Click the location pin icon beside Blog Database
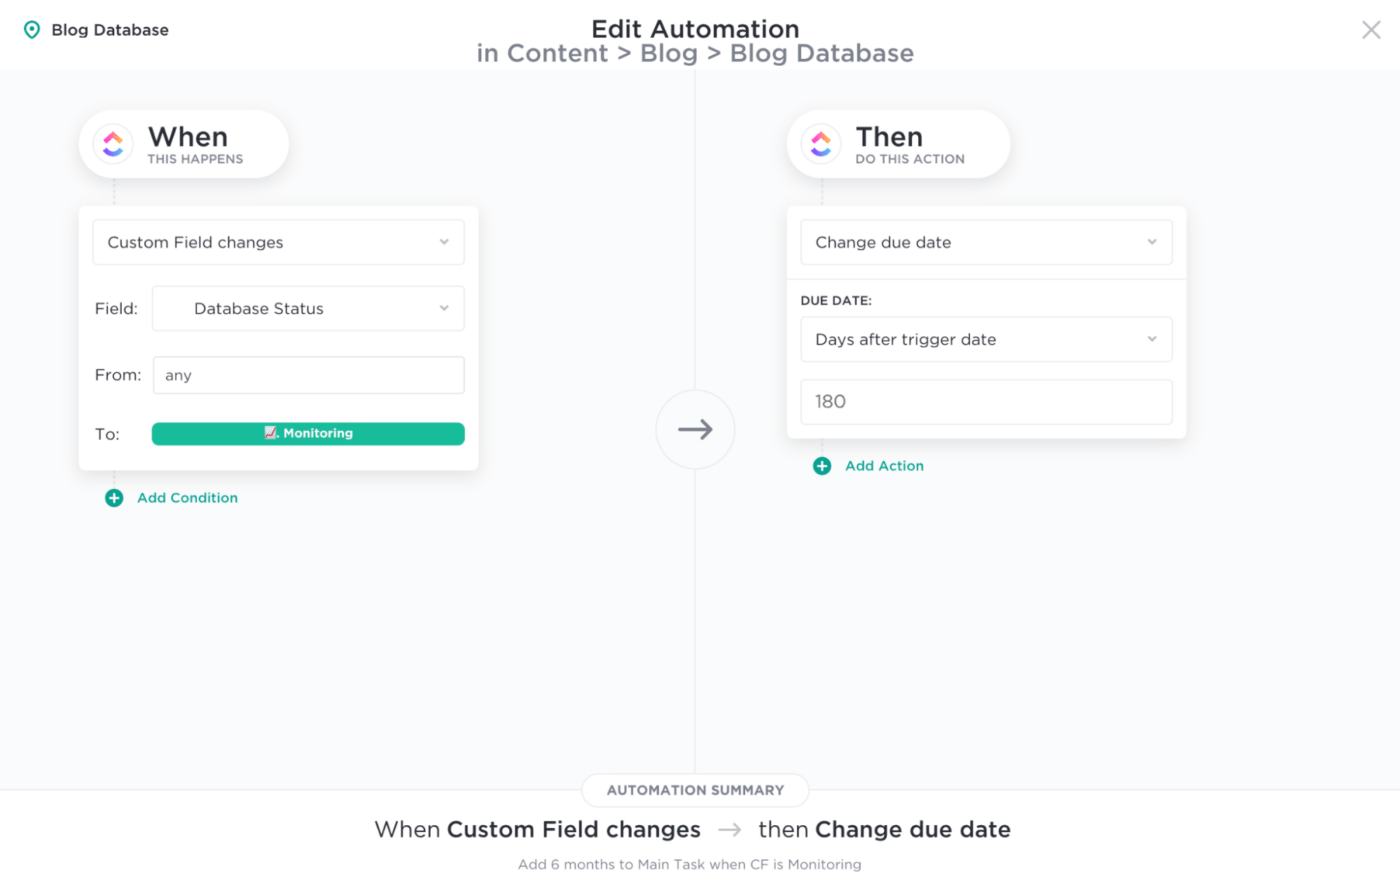This screenshot has width=1400, height=891. 32,30
